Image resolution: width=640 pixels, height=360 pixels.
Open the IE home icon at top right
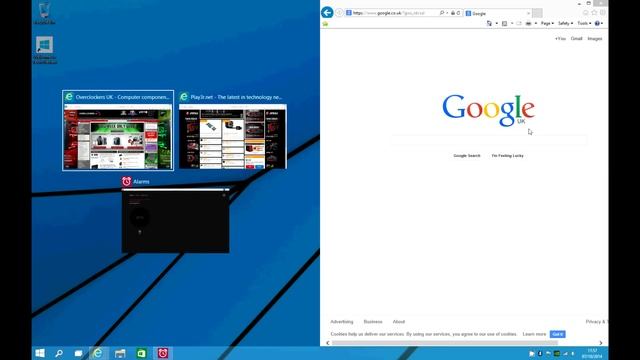586,13
